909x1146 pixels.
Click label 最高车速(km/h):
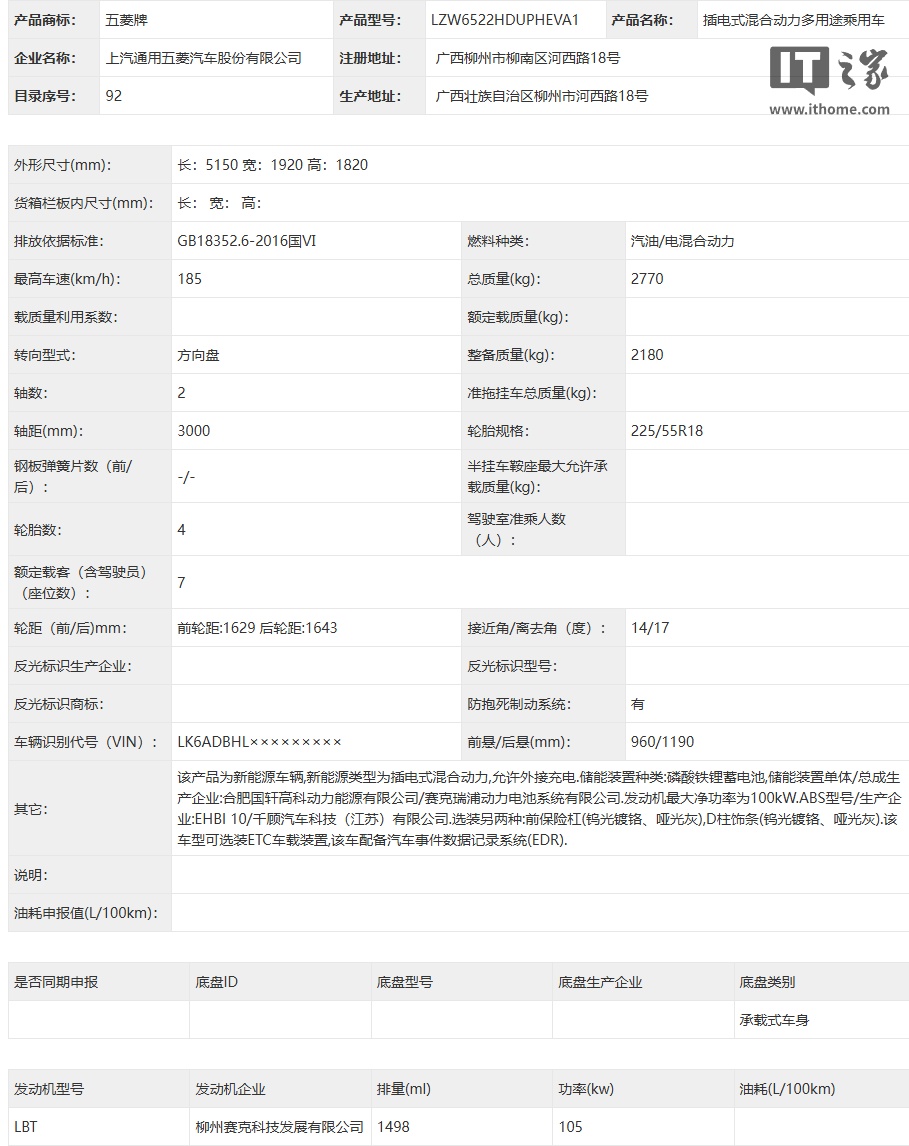[x=67, y=278]
